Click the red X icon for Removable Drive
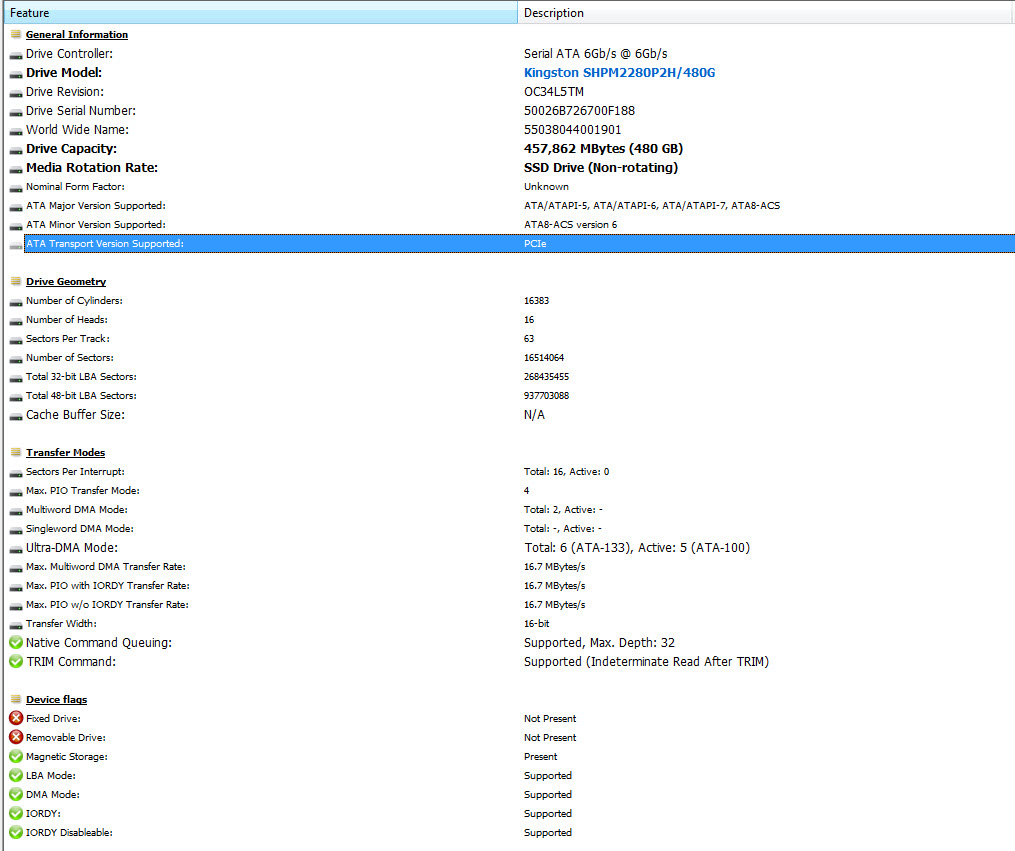The height and width of the screenshot is (851, 1015). tap(16, 737)
